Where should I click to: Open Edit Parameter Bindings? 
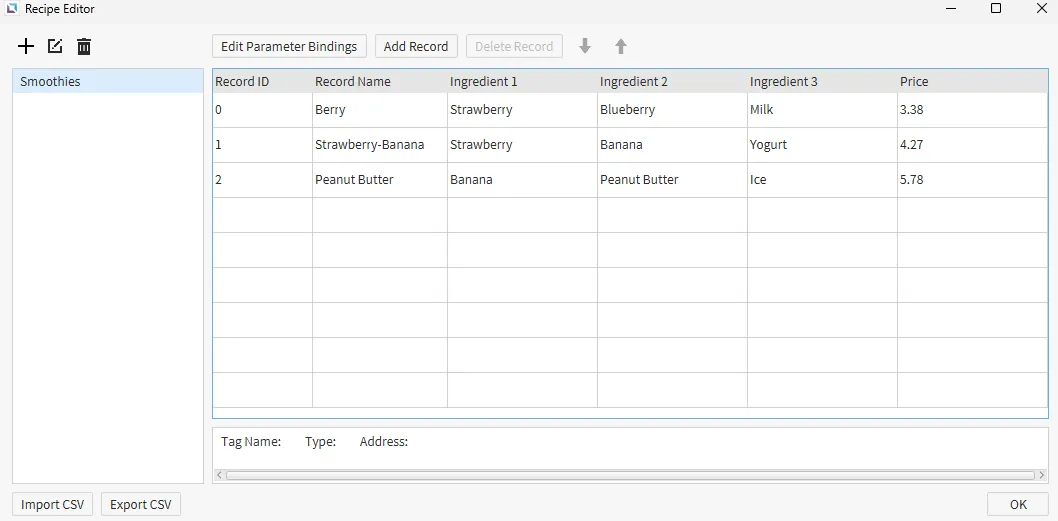click(x=289, y=46)
